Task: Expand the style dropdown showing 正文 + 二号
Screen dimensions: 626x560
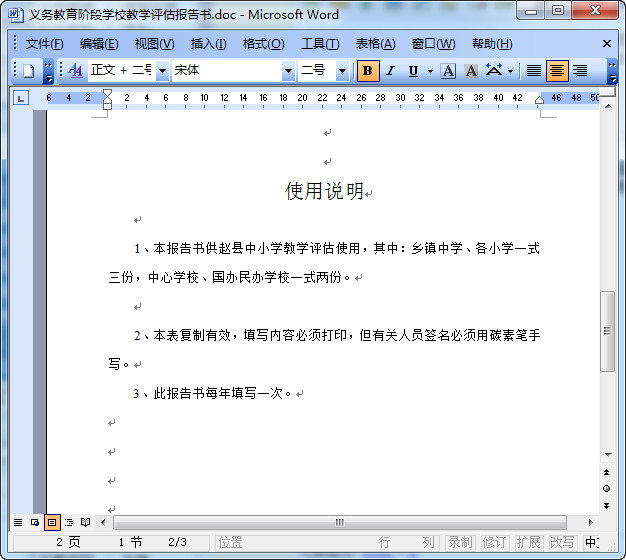Action: pos(162,71)
